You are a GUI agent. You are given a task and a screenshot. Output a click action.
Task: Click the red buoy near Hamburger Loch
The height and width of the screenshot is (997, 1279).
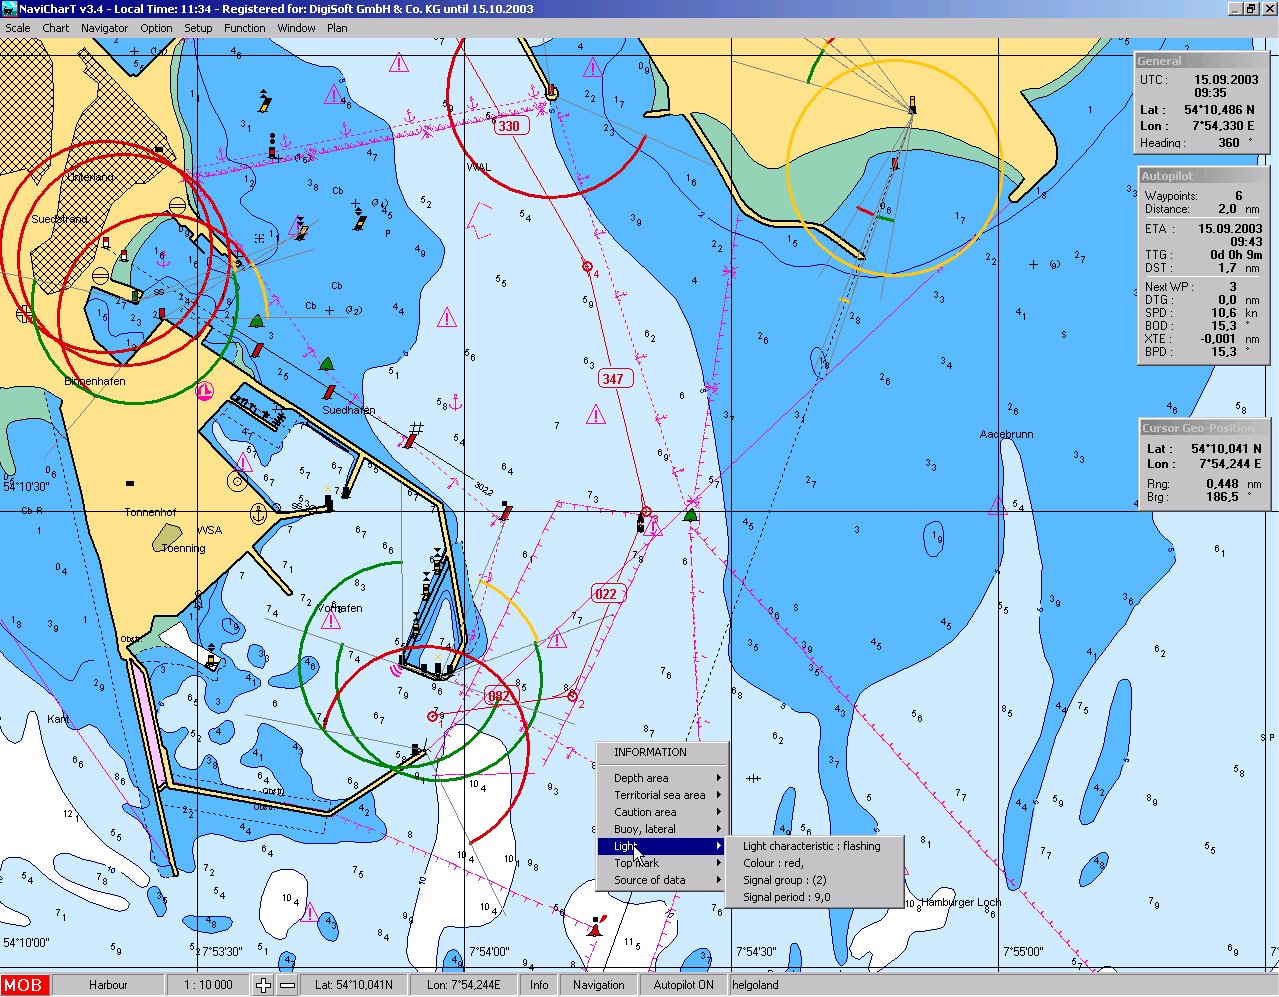point(597,926)
